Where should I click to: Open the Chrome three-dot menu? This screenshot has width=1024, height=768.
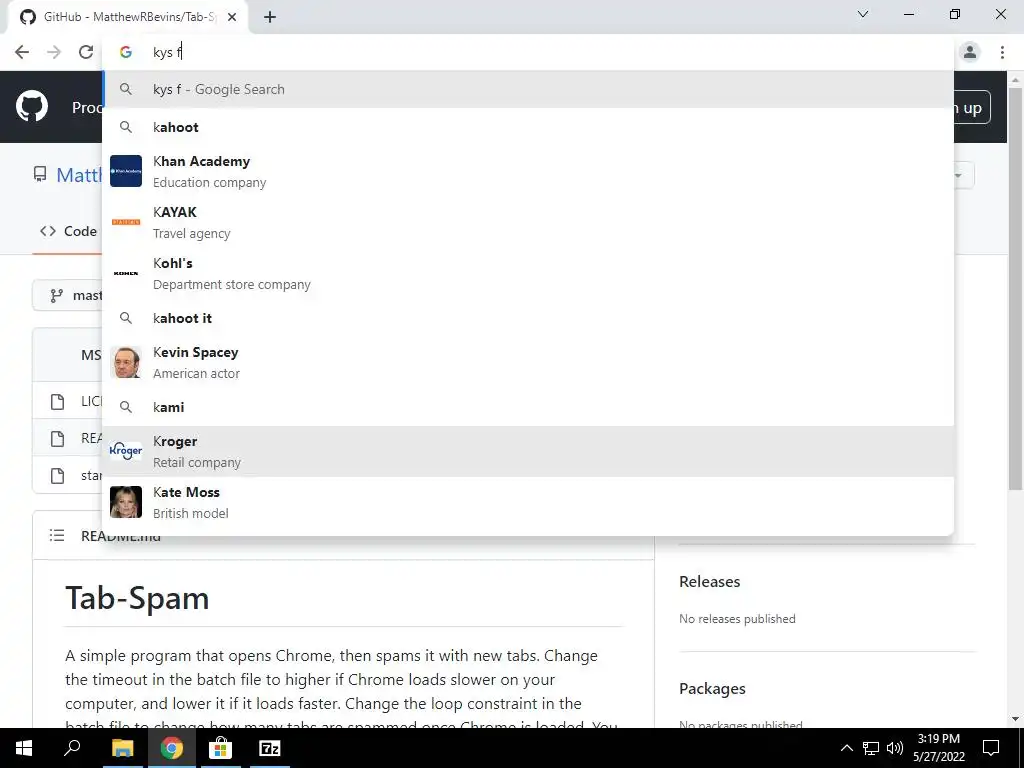pyautogui.click(x=1002, y=52)
